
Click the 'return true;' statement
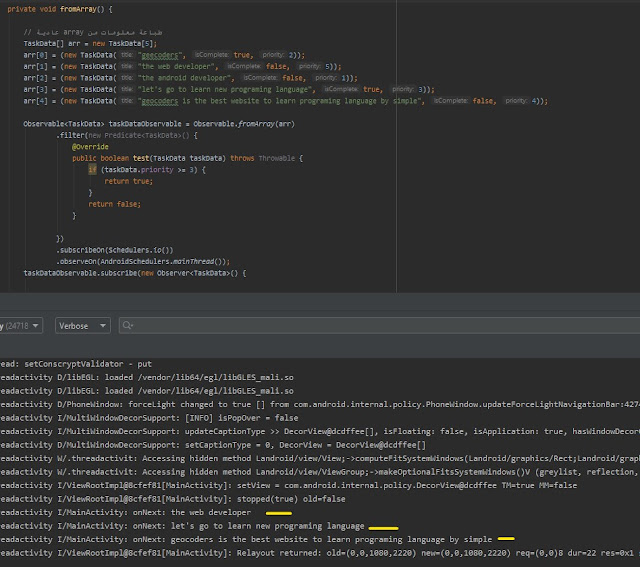tap(130, 181)
